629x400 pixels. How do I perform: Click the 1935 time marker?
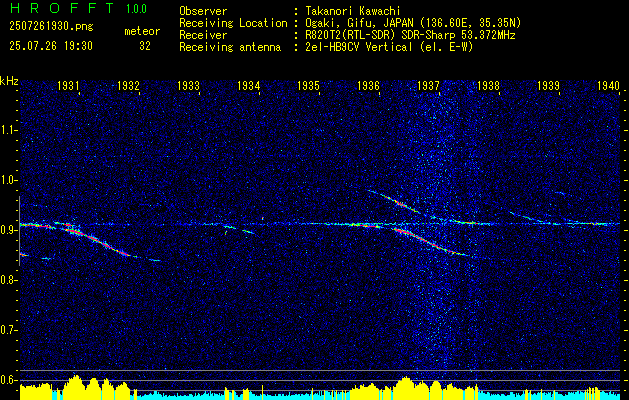(x=308, y=86)
